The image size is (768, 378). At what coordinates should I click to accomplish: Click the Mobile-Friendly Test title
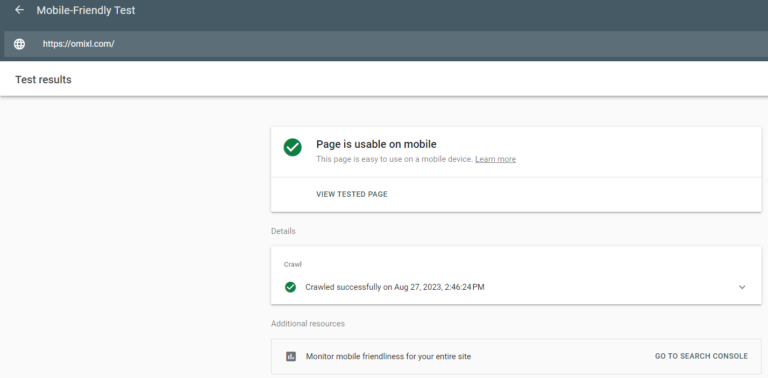click(86, 10)
